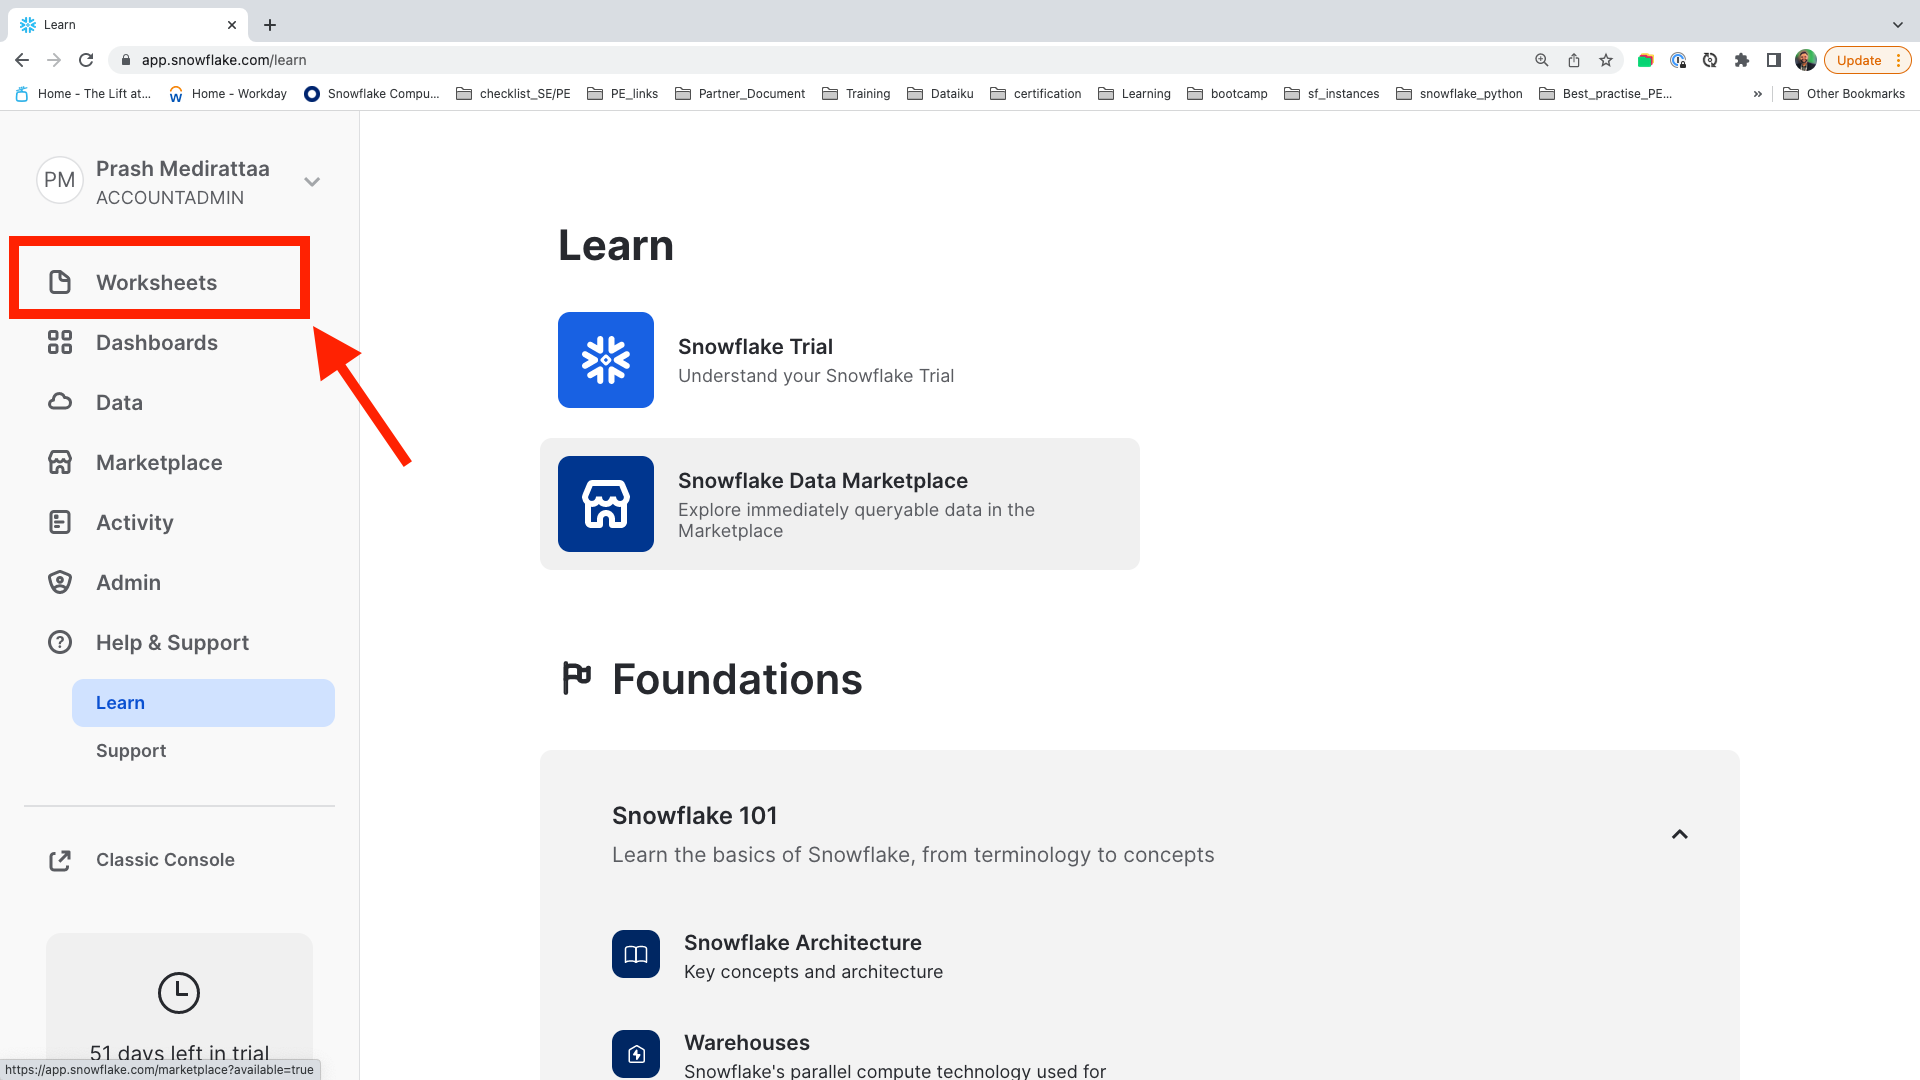Open the Snowflake Architecture book icon

(x=636, y=954)
